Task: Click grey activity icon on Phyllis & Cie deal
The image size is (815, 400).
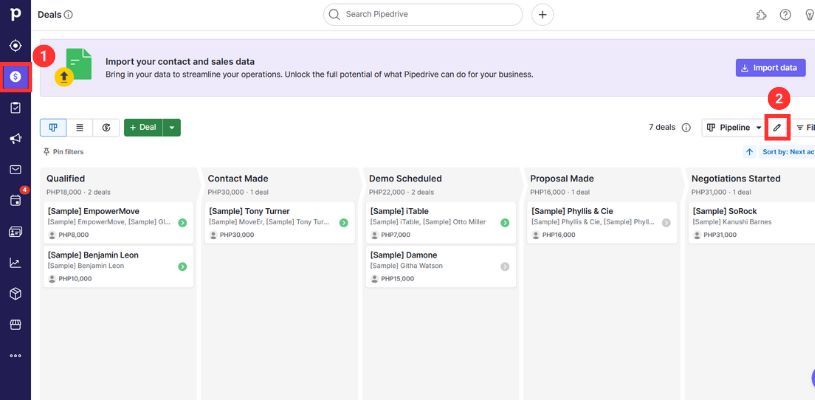Action: (x=666, y=223)
